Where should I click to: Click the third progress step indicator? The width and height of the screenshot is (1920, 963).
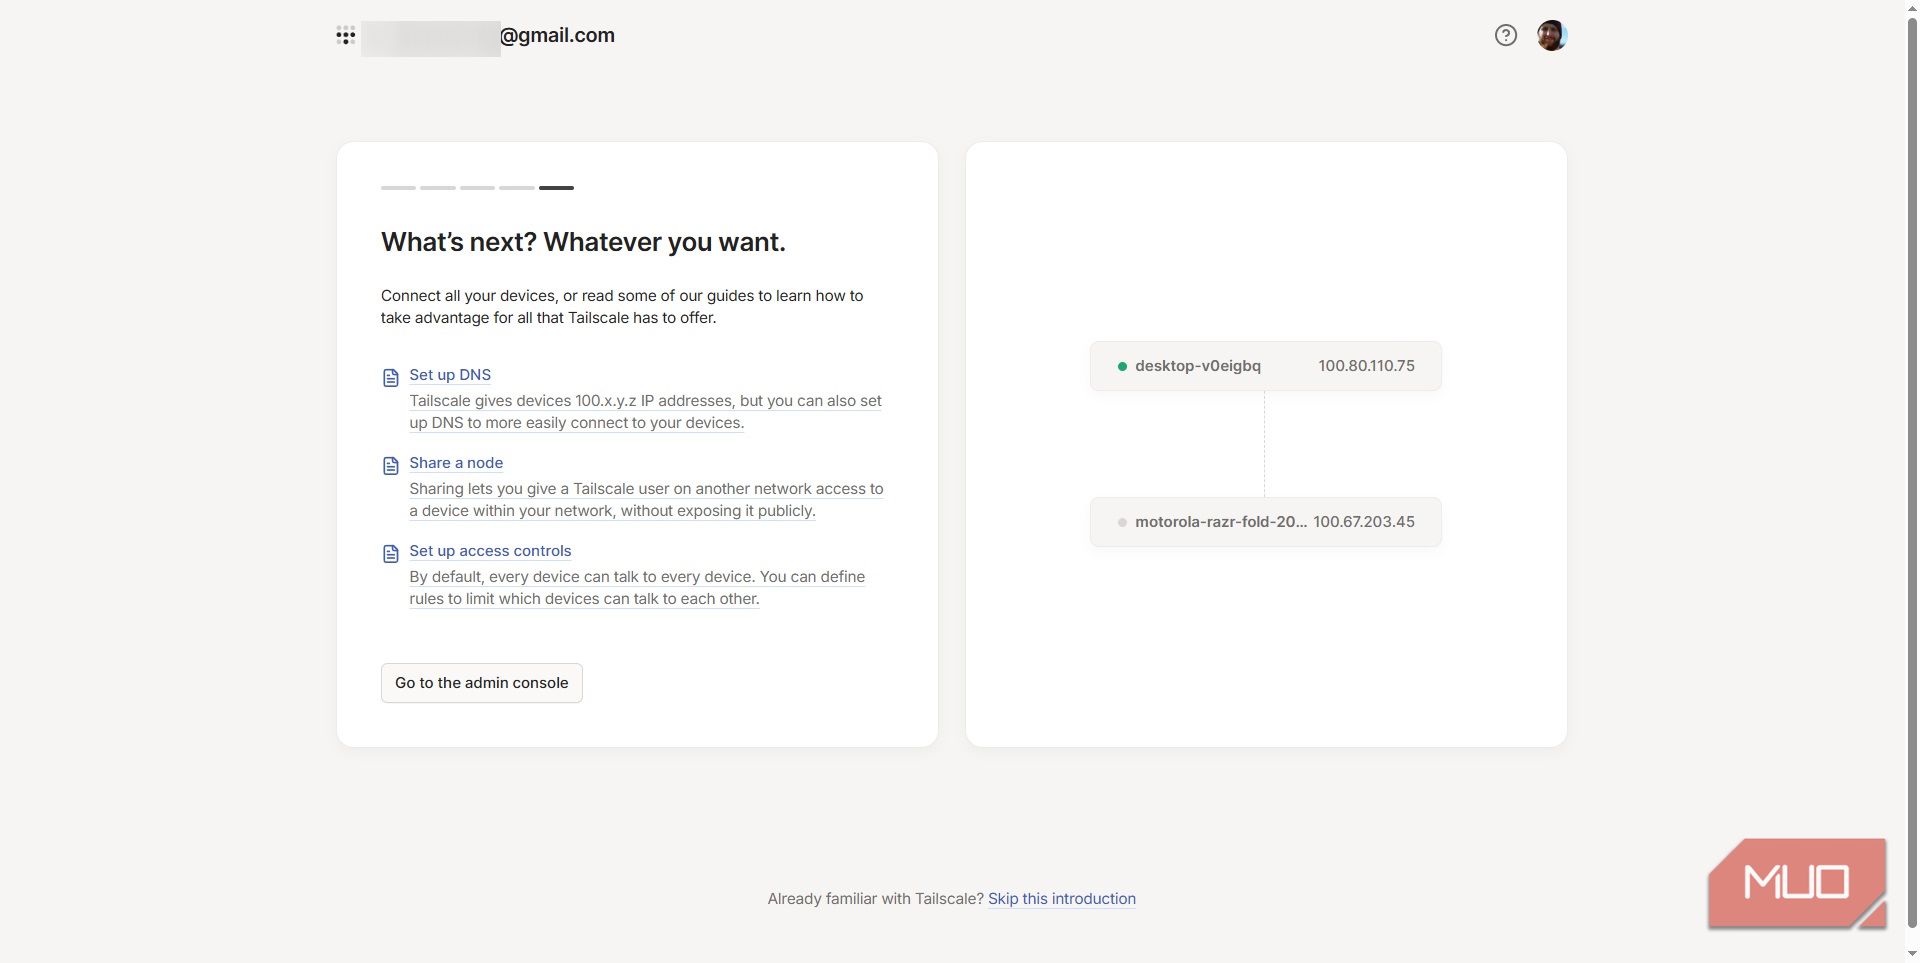477,187
